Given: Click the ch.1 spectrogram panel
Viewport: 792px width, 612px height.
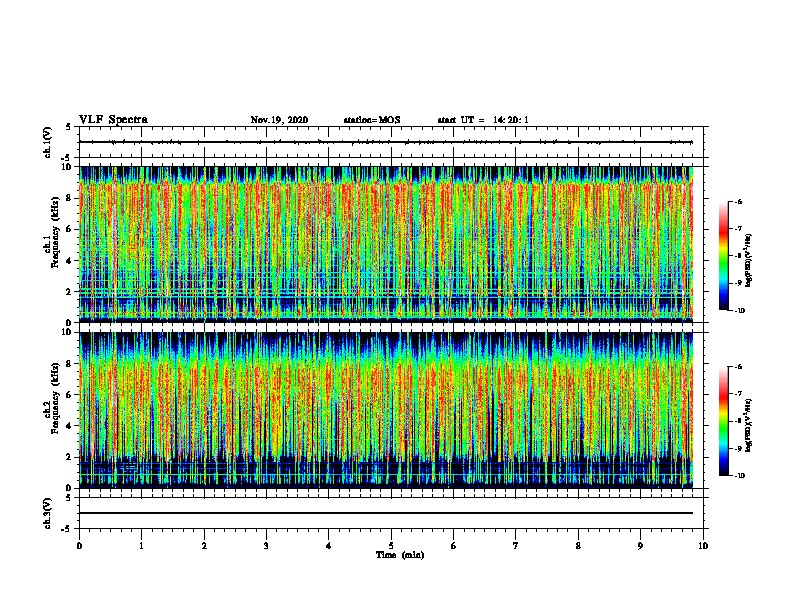Looking at the screenshot, I should (x=386, y=244).
